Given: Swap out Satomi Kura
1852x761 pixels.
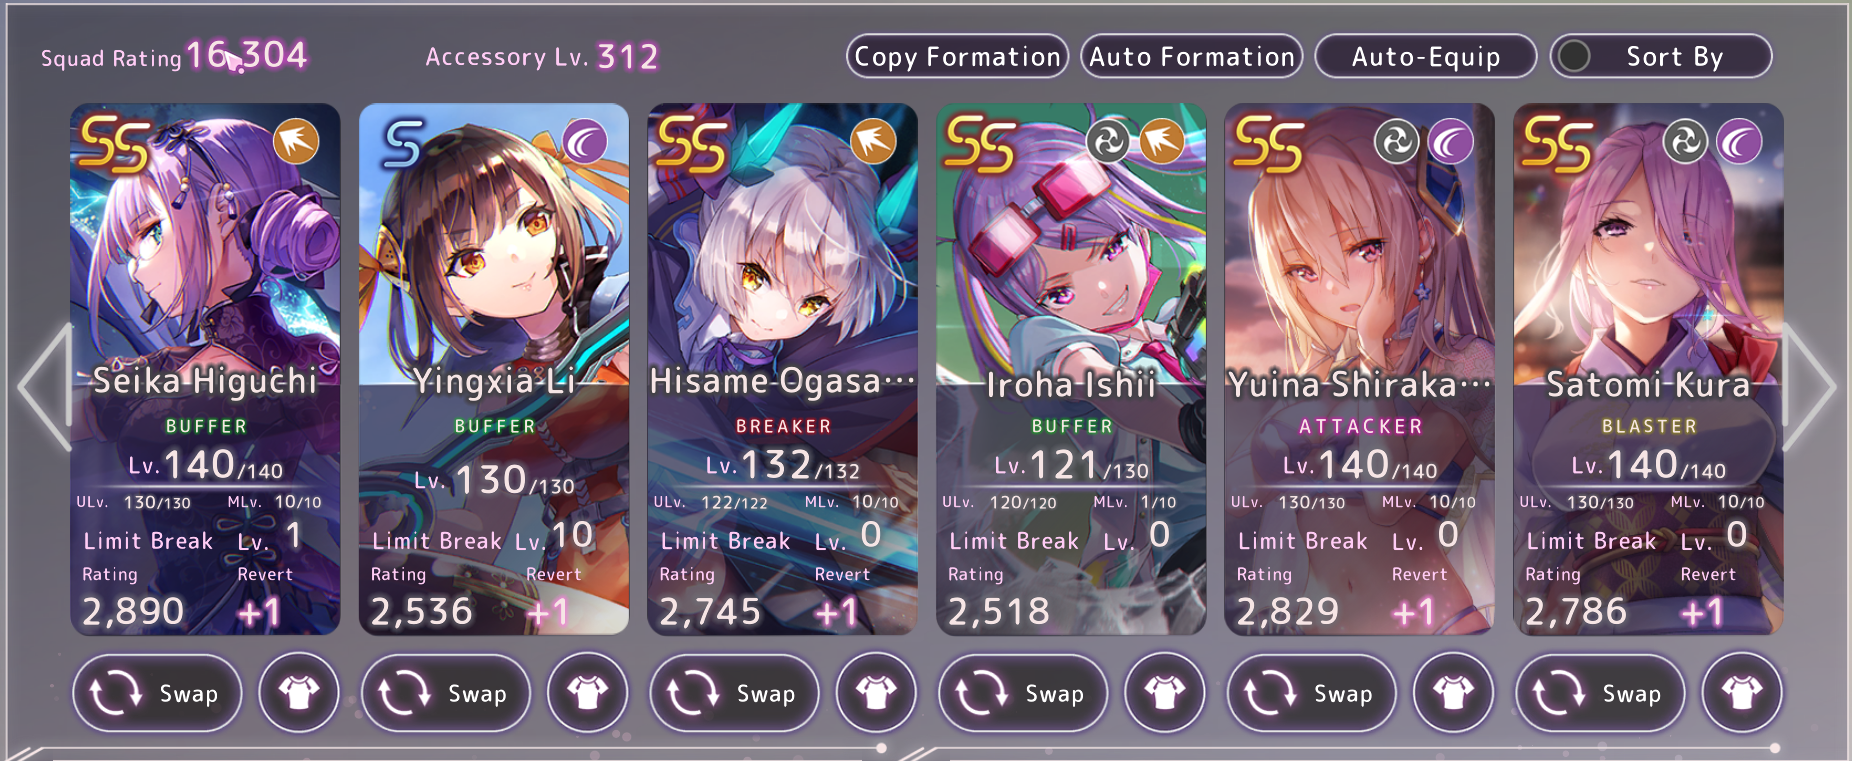Looking at the screenshot, I should click(x=1600, y=693).
